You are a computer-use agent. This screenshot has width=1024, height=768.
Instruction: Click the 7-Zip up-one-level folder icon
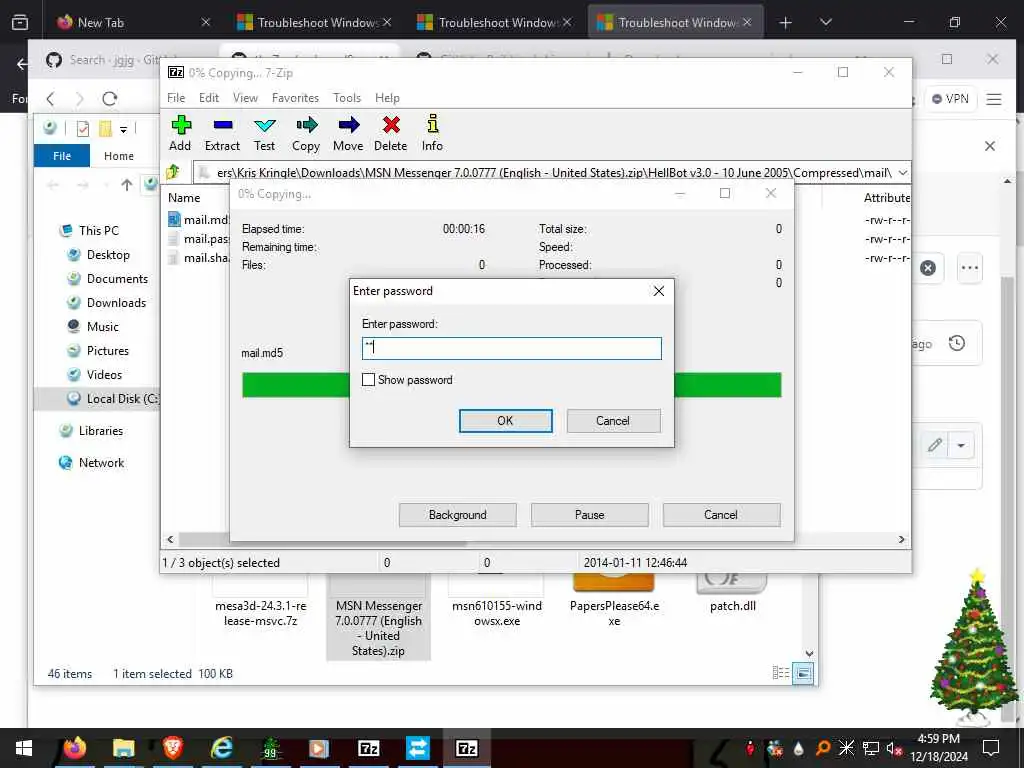coord(173,172)
